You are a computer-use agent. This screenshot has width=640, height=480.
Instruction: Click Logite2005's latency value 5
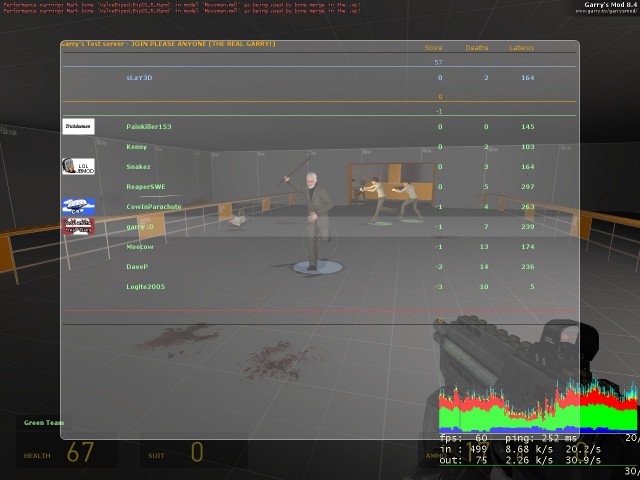point(532,287)
